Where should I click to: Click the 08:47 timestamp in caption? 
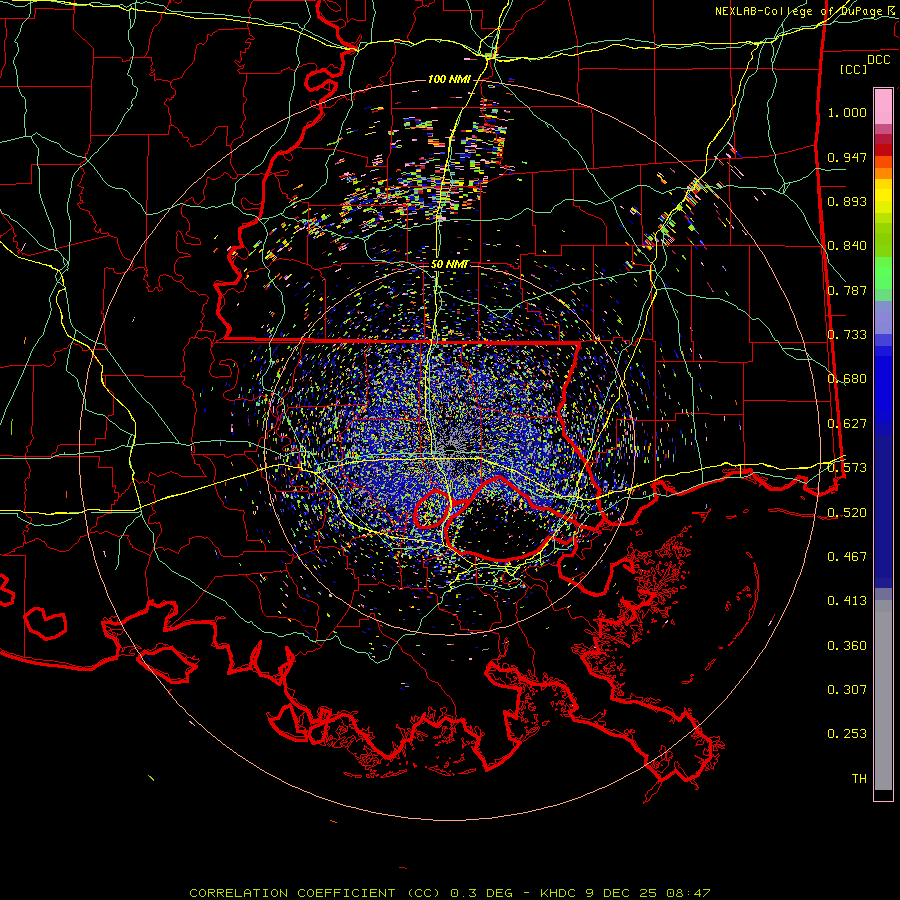(x=688, y=893)
